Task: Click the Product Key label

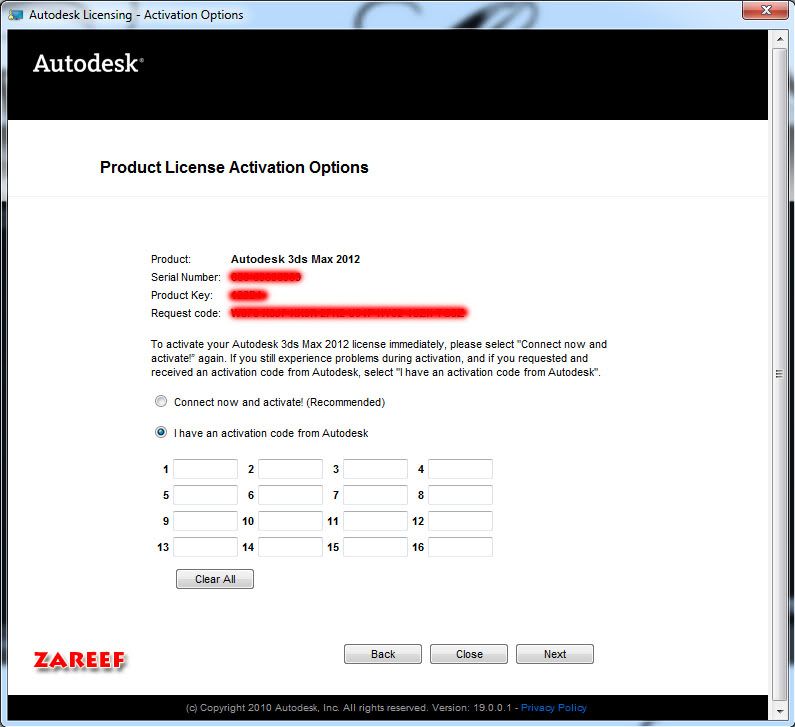Action: (x=182, y=295)
